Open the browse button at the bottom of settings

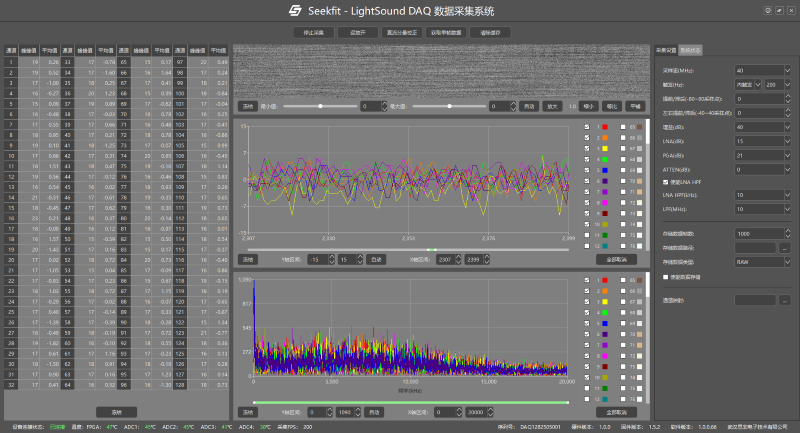coord(785,300)
